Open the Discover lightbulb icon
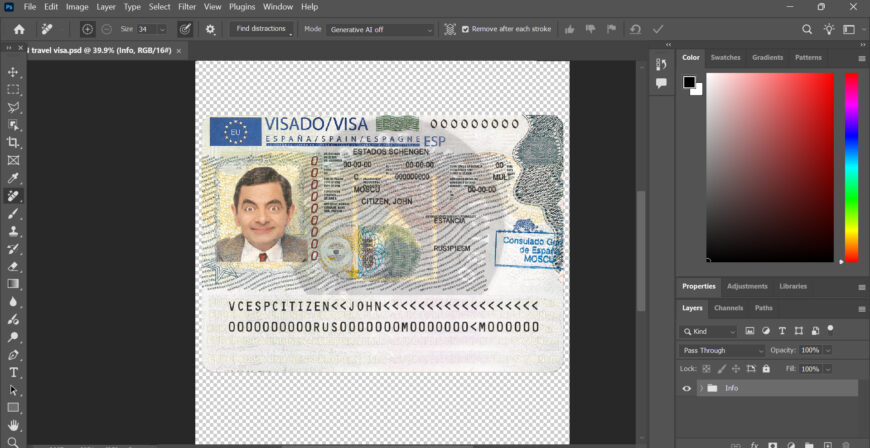 pyautogui.click(x=828, y=29)
